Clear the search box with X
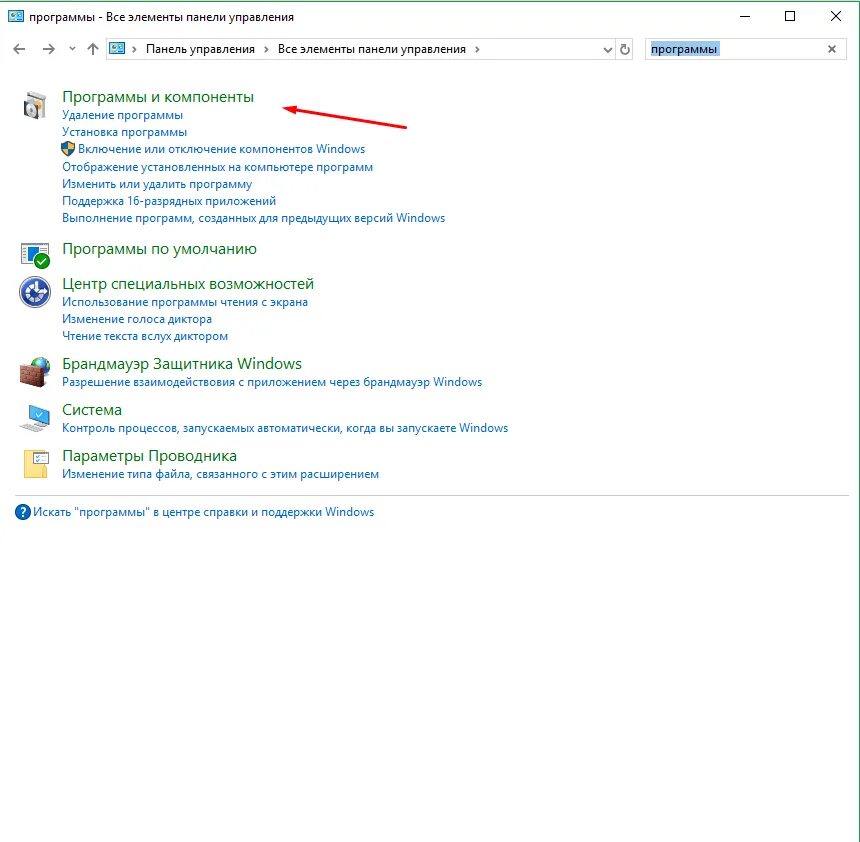860x842 pixels. pos(831,49)
